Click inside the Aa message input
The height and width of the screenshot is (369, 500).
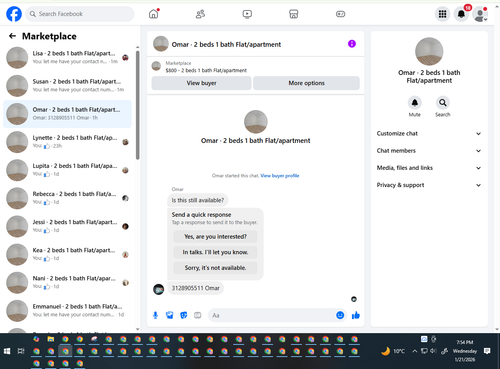(272, 315)
